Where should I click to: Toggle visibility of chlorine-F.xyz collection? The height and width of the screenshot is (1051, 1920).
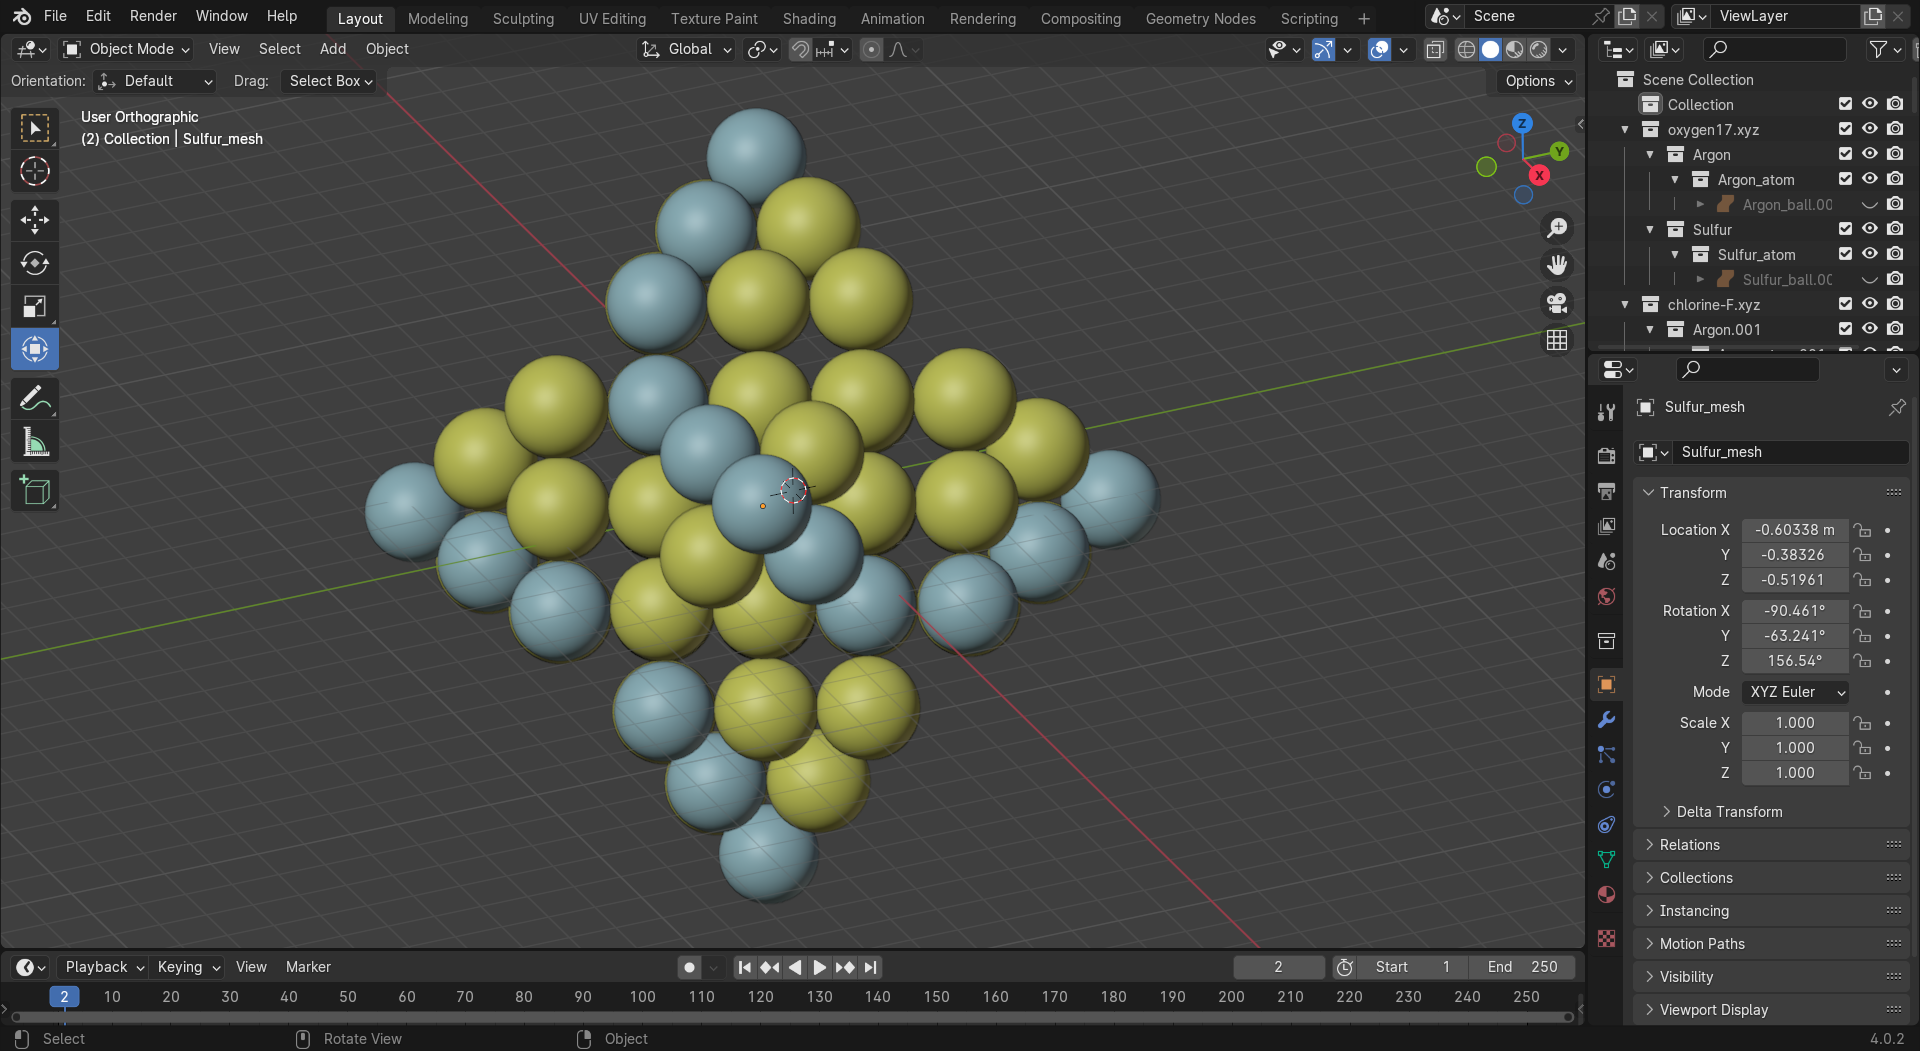[1869, 304]
